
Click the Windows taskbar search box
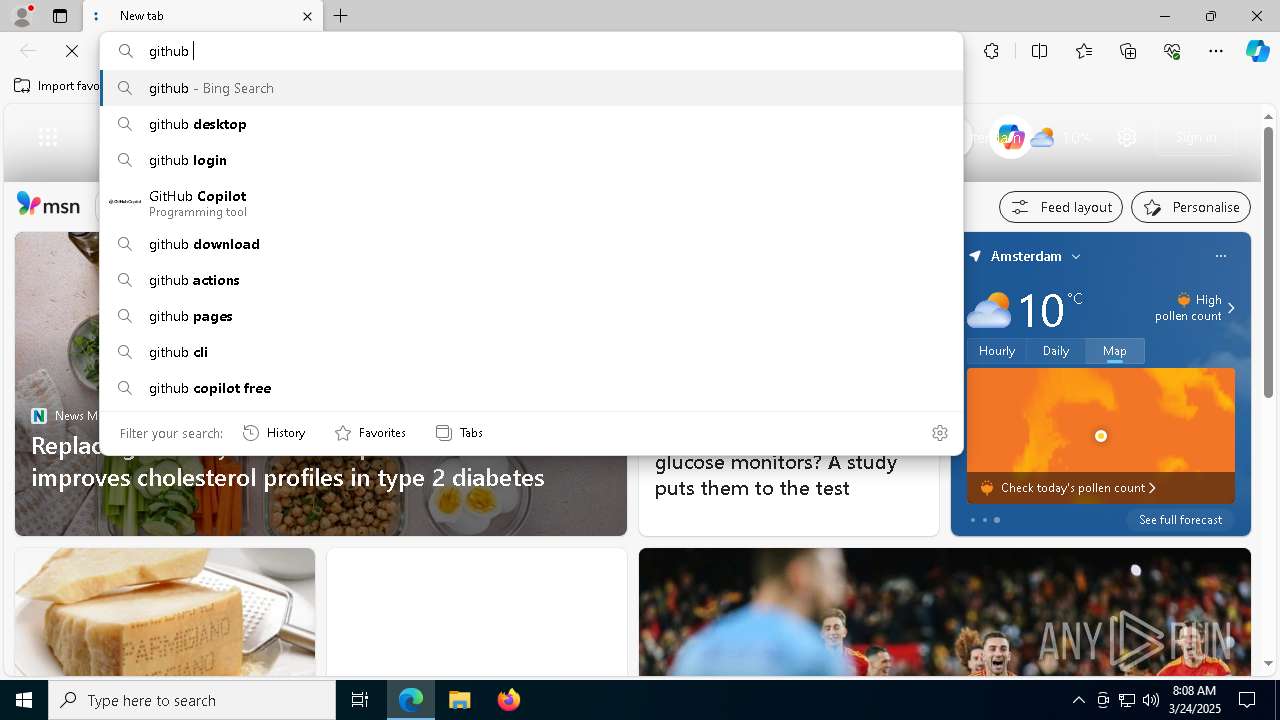pyautogui.click(x=192, y=700)
